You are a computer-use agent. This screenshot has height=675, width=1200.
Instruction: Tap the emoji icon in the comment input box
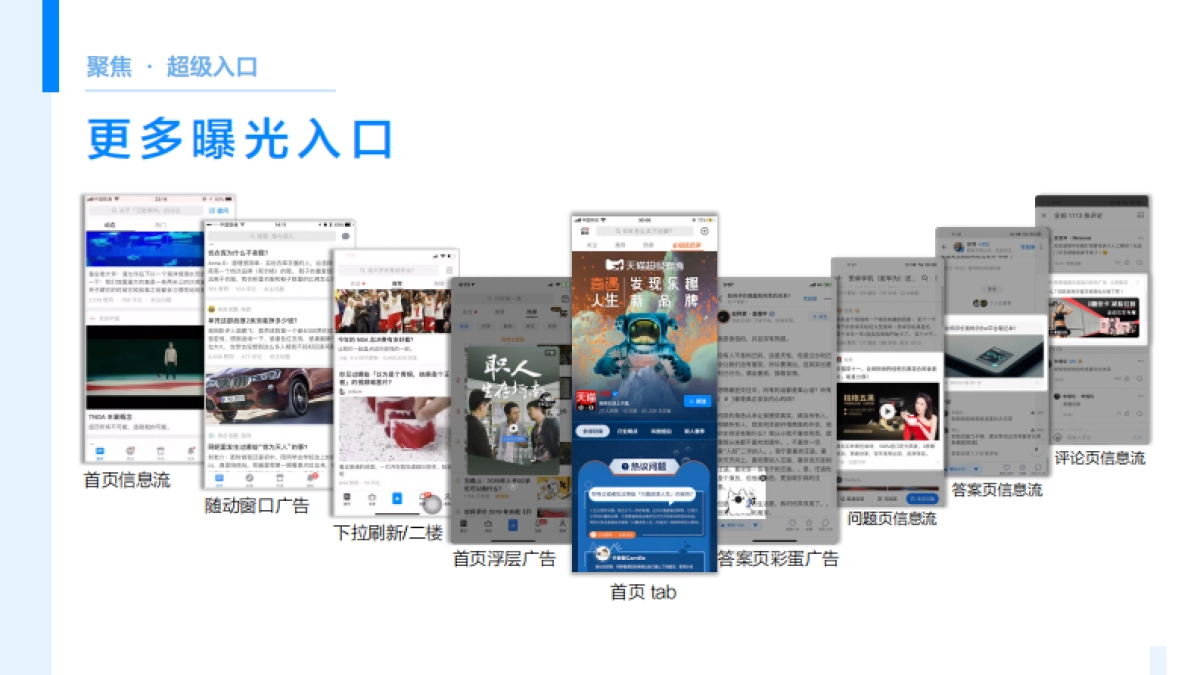click(x=1058, y=437)
